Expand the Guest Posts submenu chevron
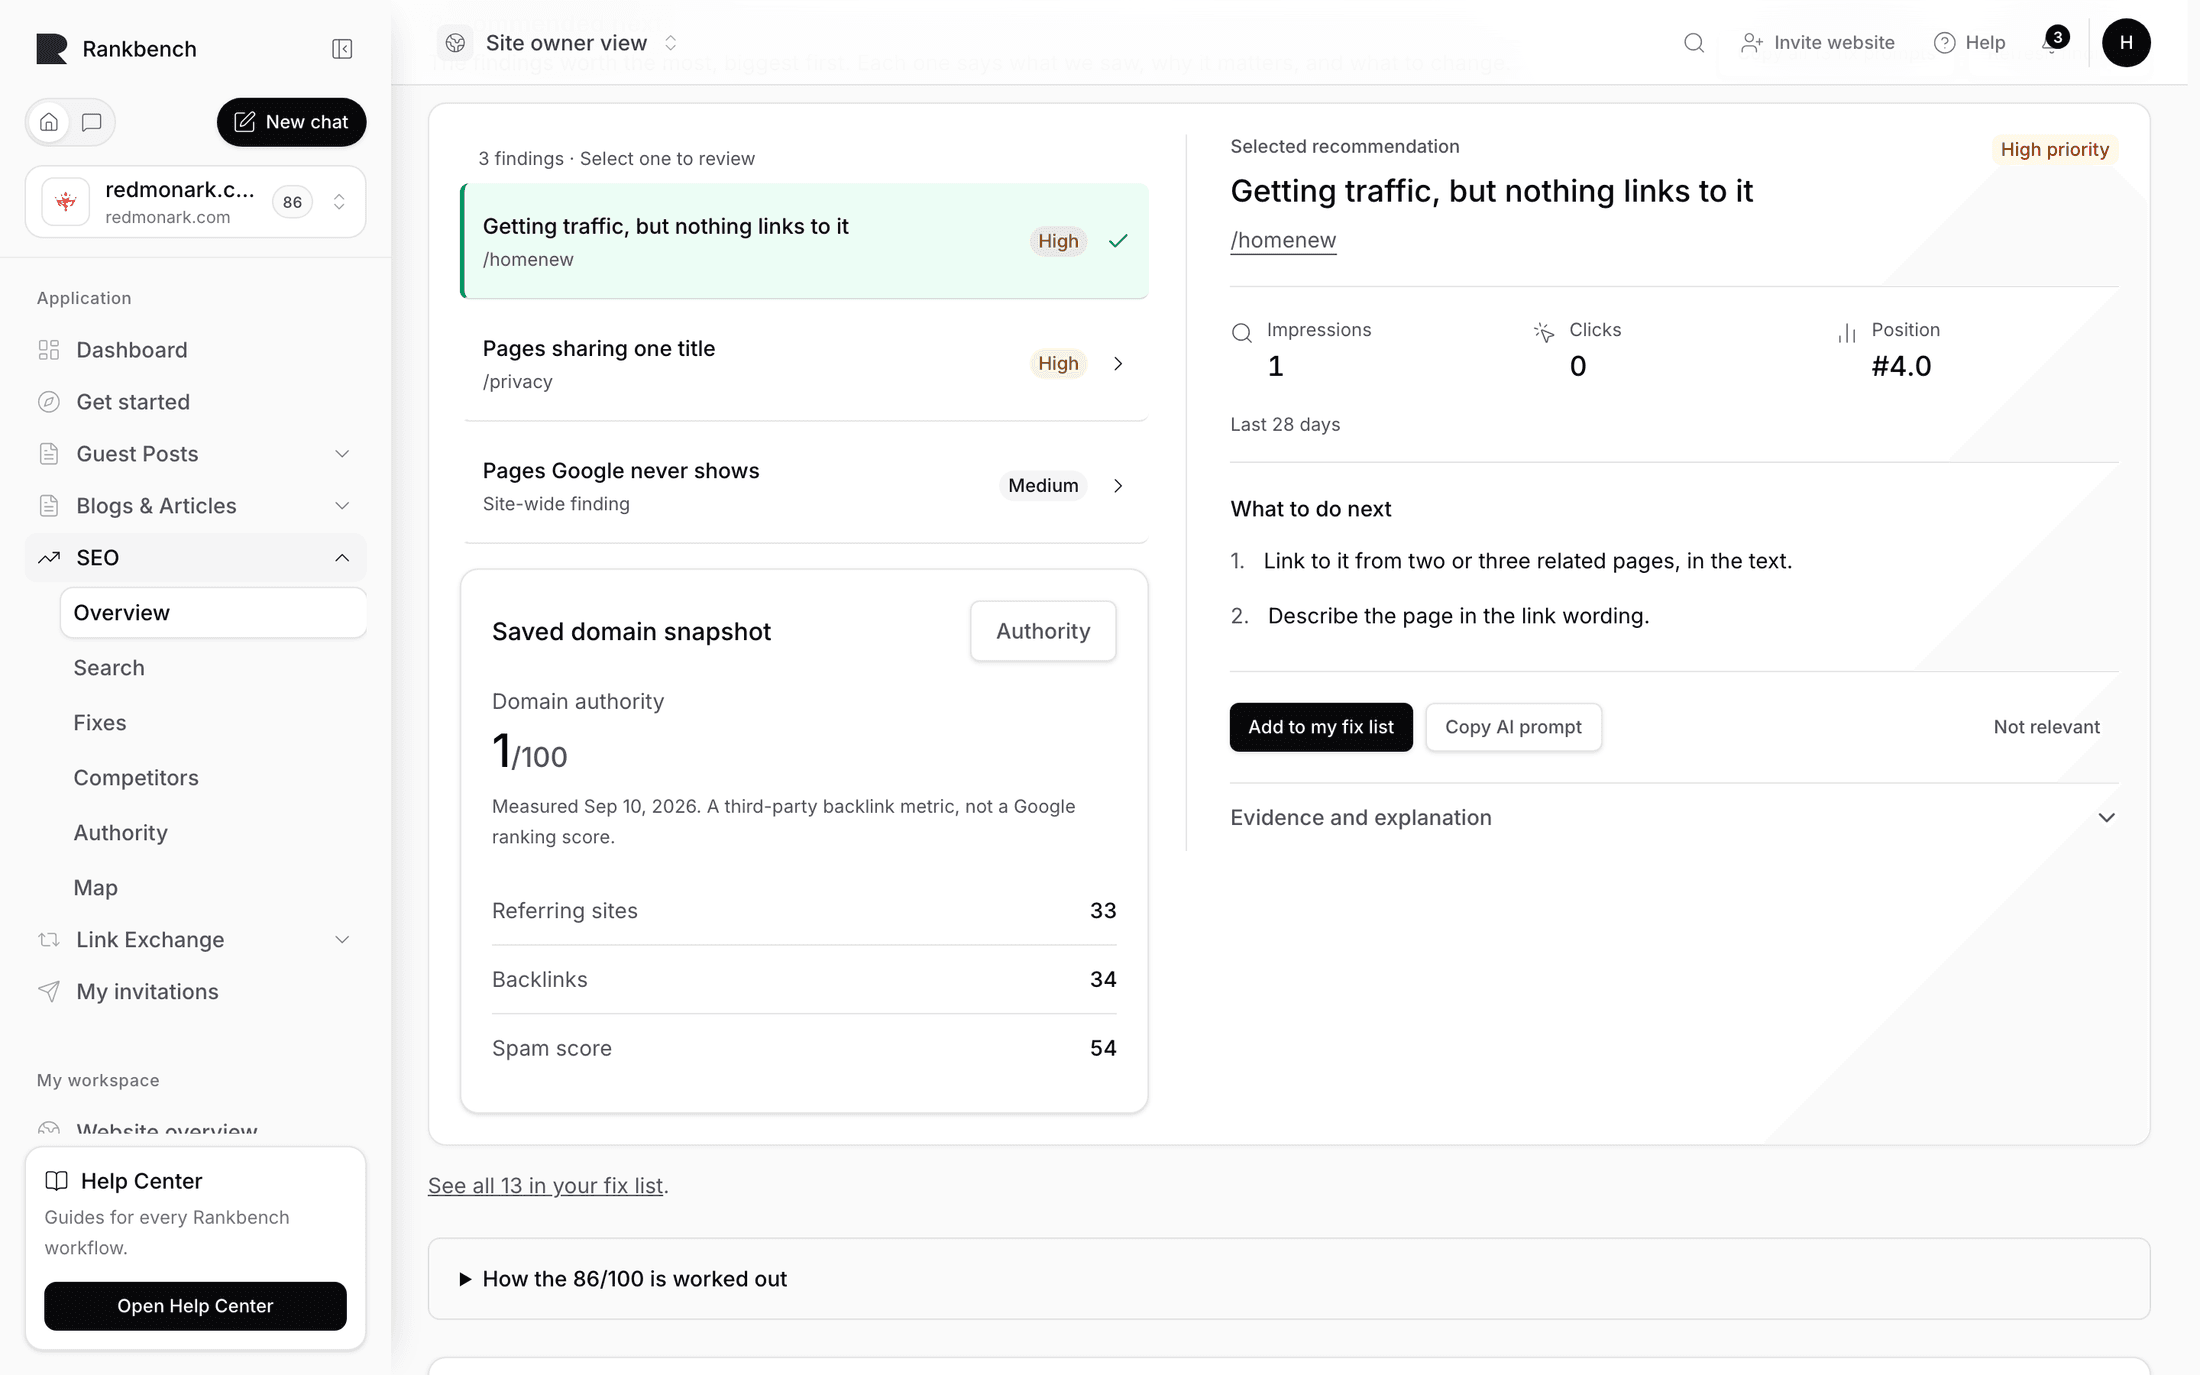This screenshot has height=1375, width=2200. pos(342,454)
